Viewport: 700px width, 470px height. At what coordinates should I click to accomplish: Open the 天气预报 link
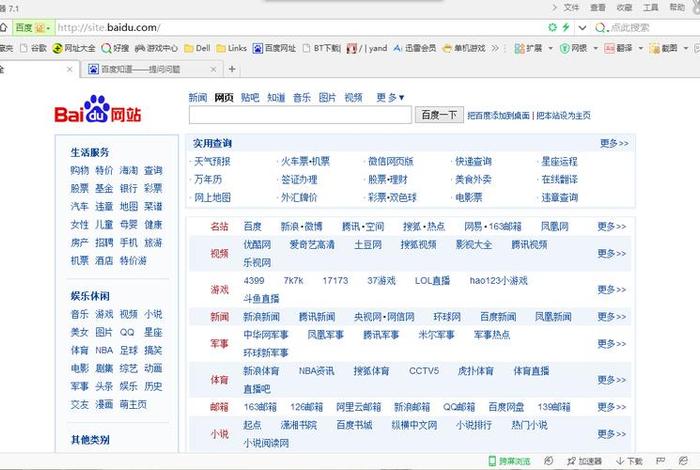[x=212, y=162]
